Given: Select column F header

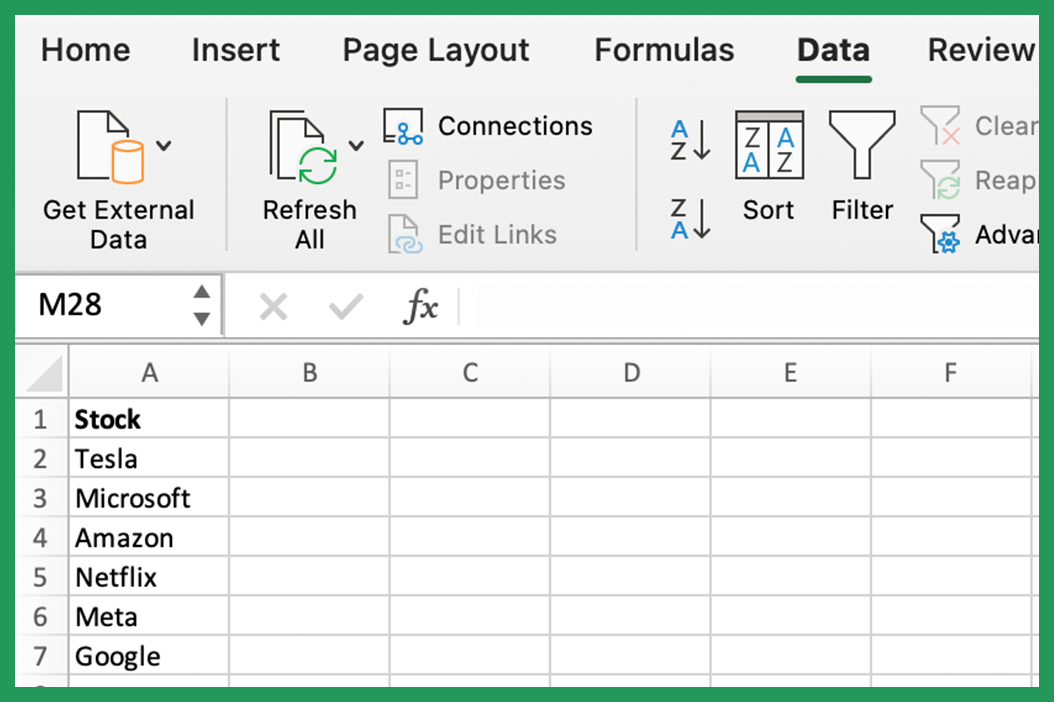Looking at the screenshot, I should tap(950, 373).
